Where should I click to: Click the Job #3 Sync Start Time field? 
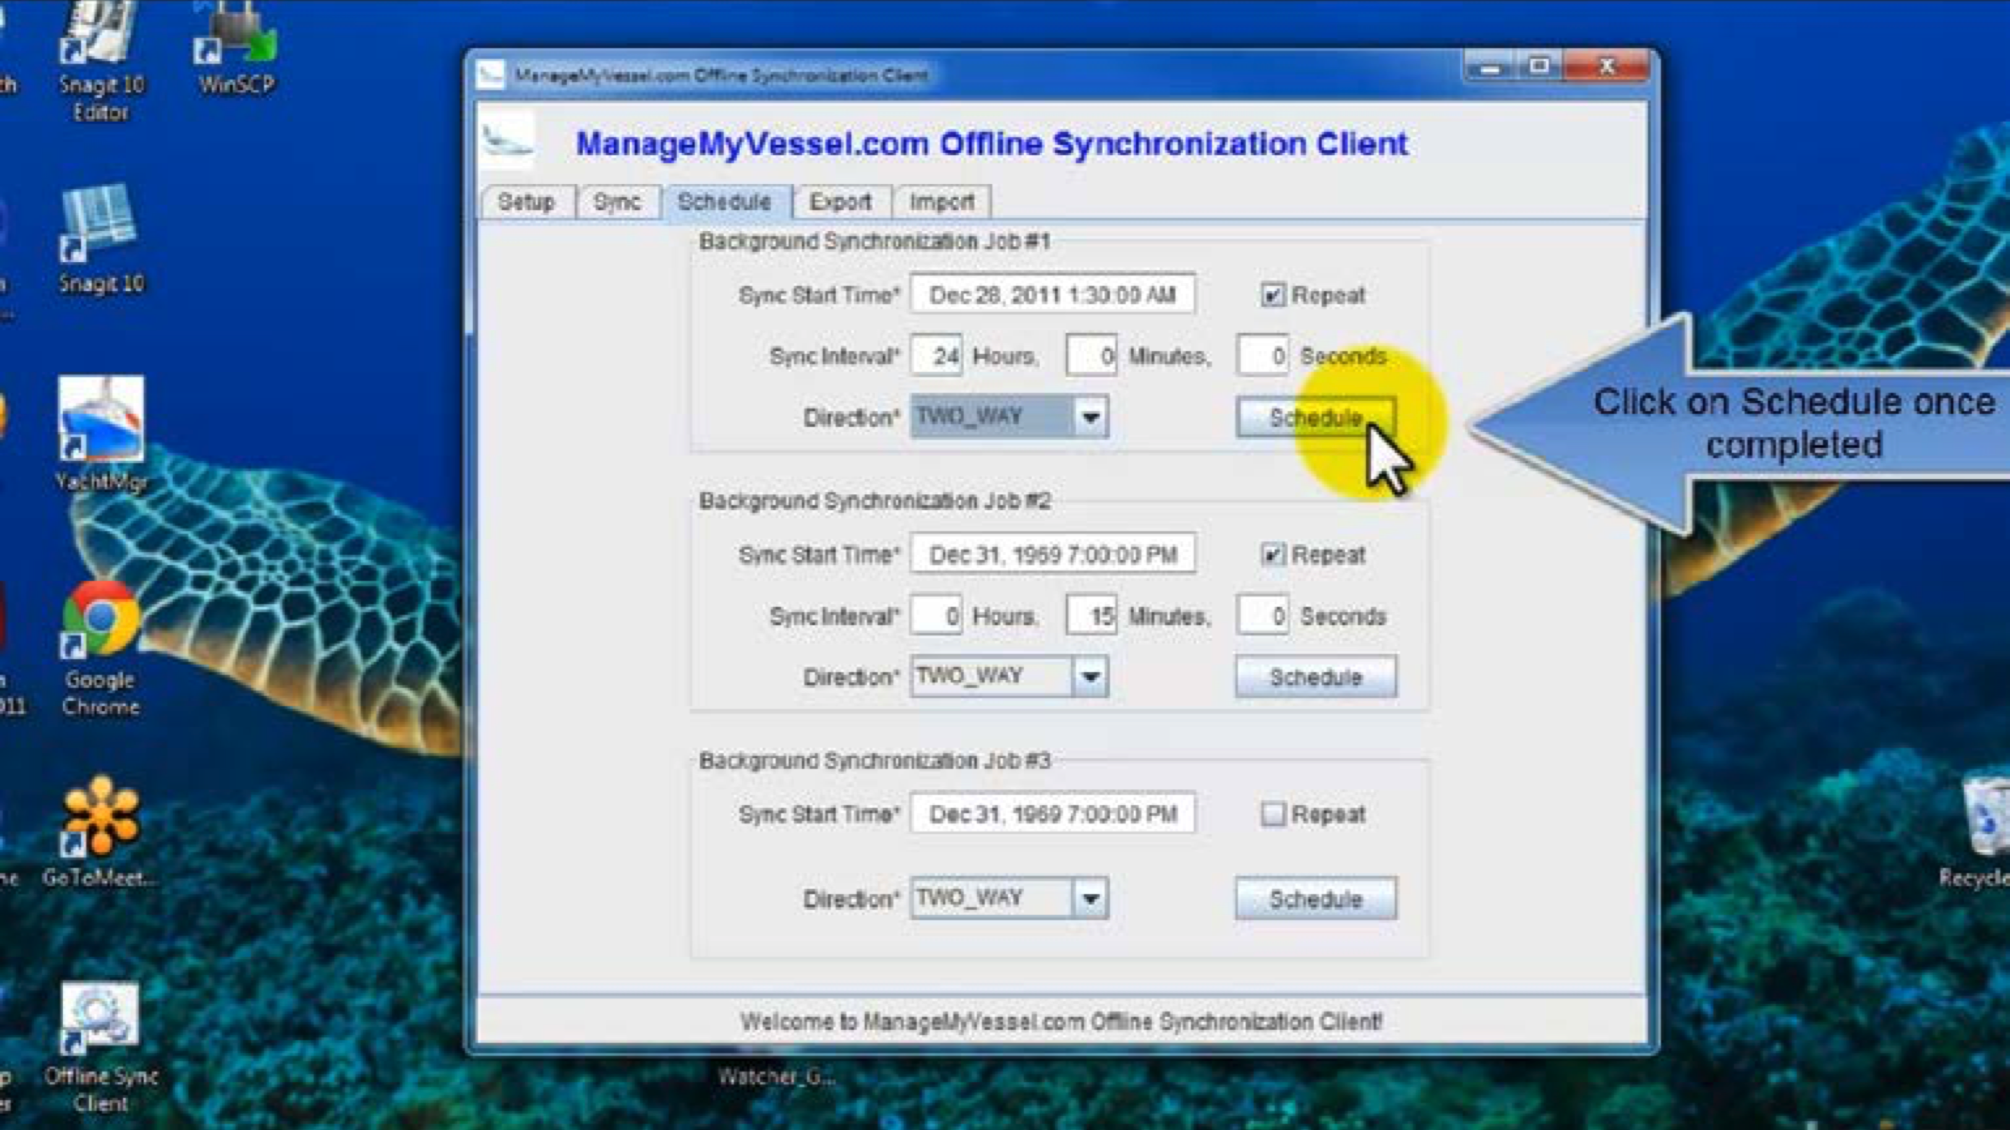point(1052,814)
